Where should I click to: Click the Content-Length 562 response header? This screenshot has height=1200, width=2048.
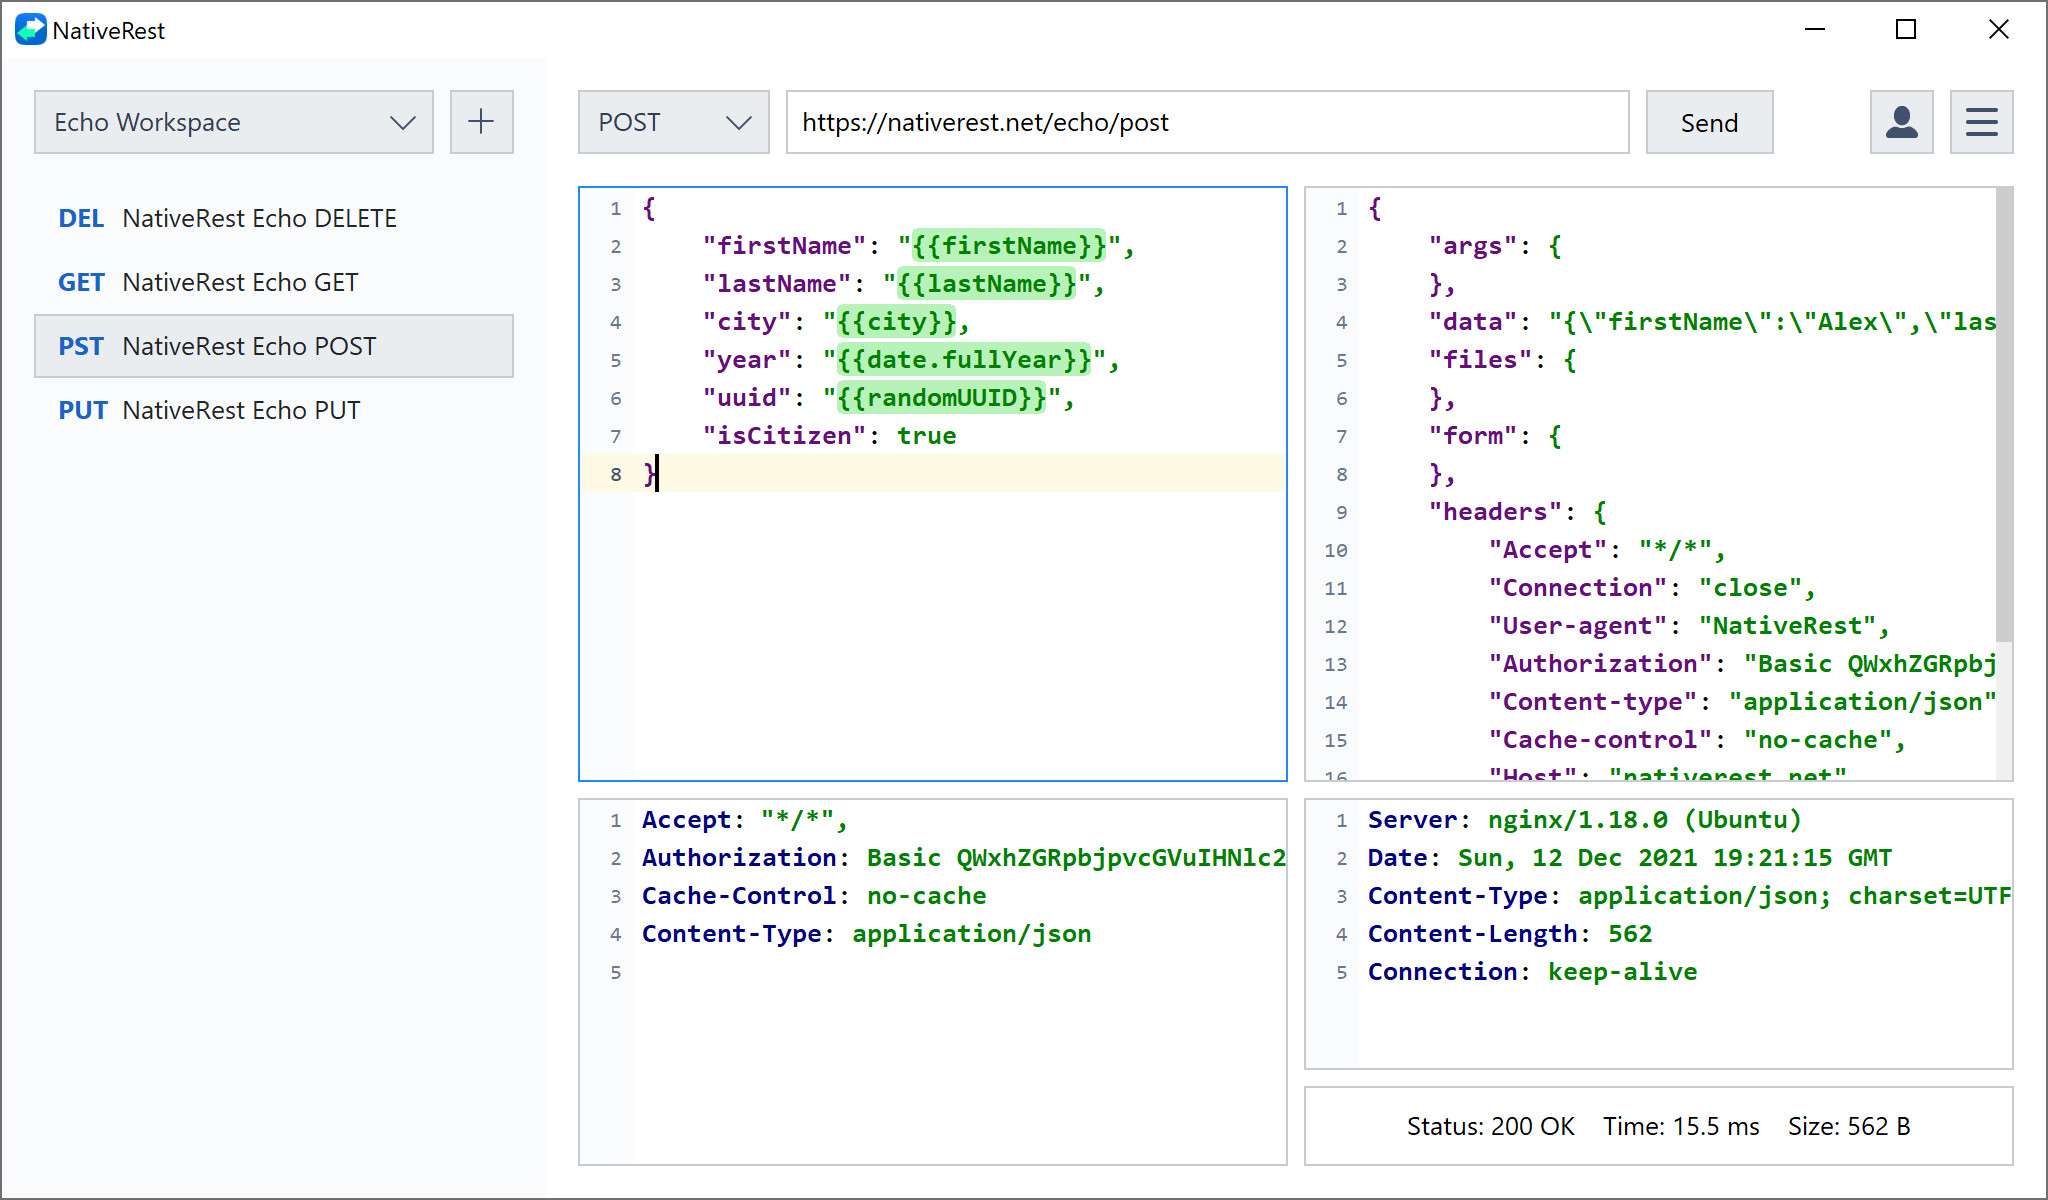pyautogui.click(x=1510, y=934)
